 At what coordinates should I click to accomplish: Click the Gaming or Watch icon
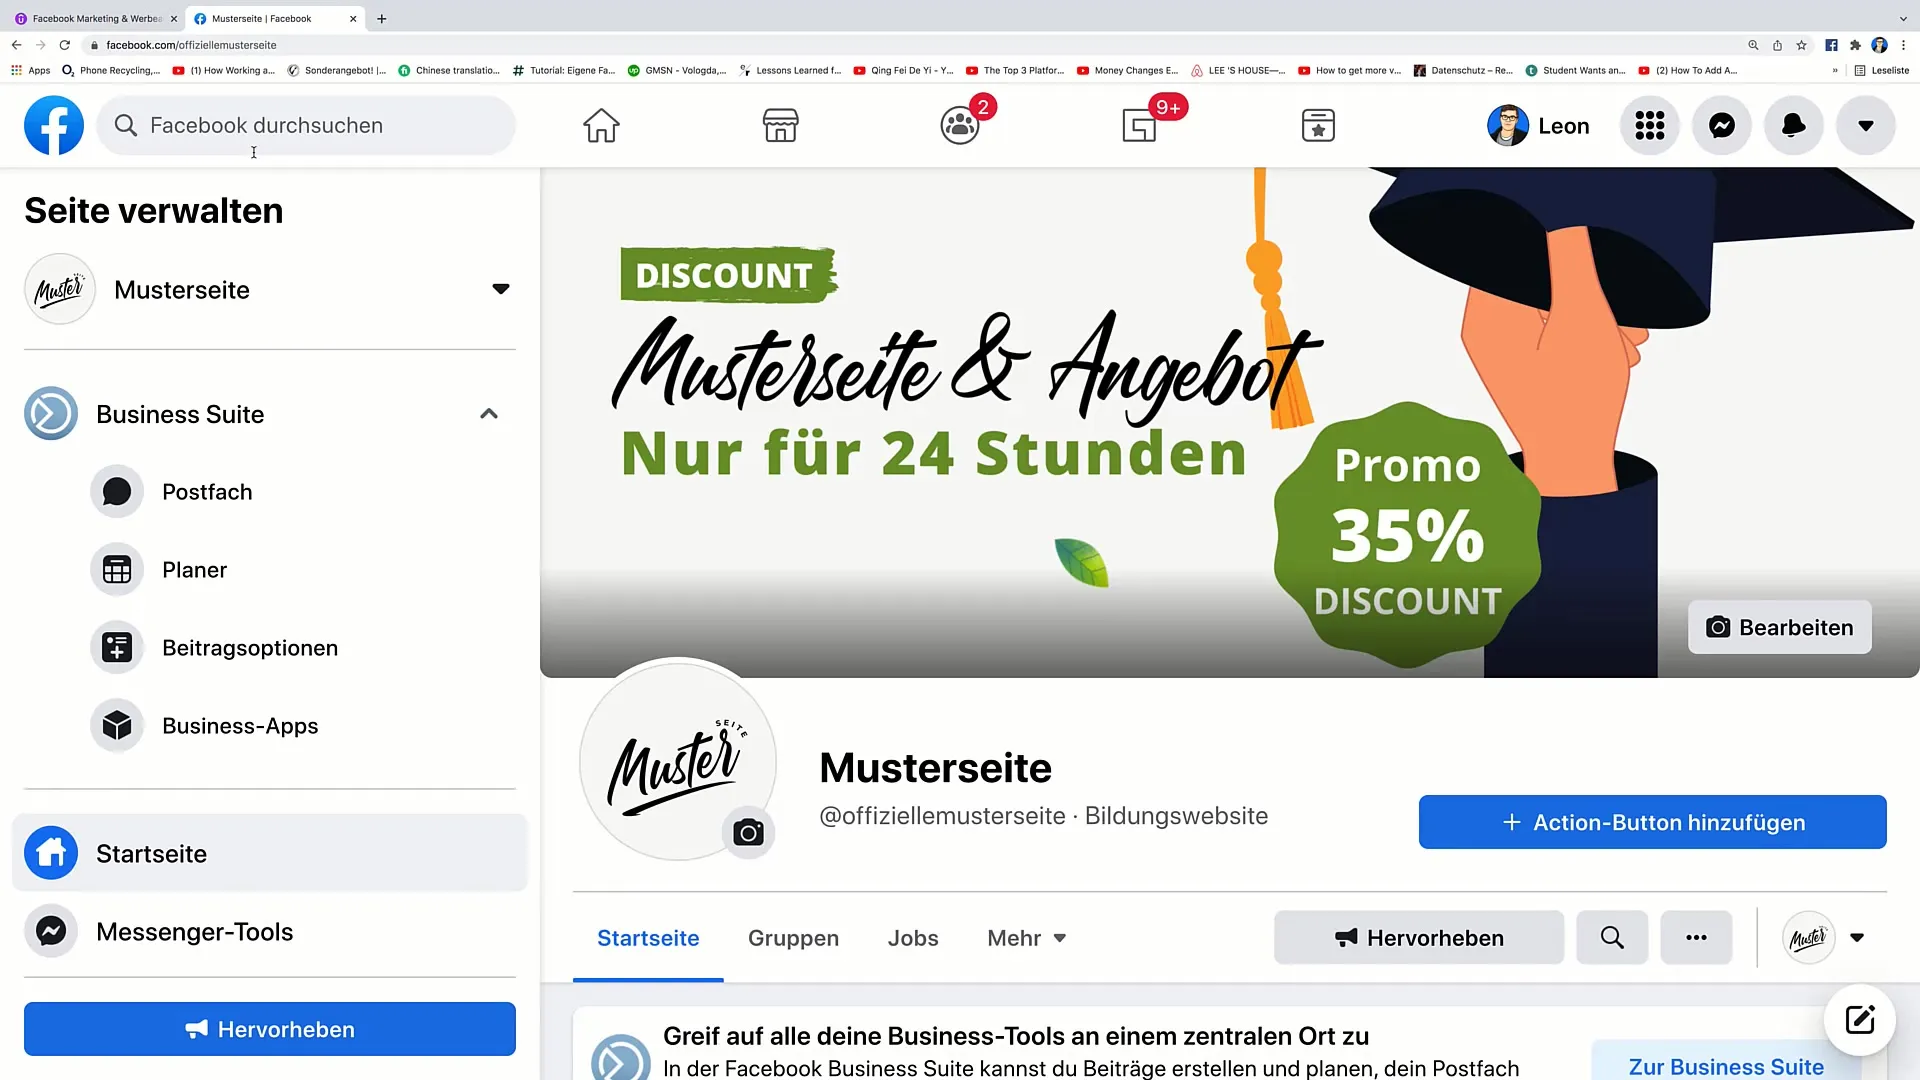pyautogui.click(x=1317, y=125)
